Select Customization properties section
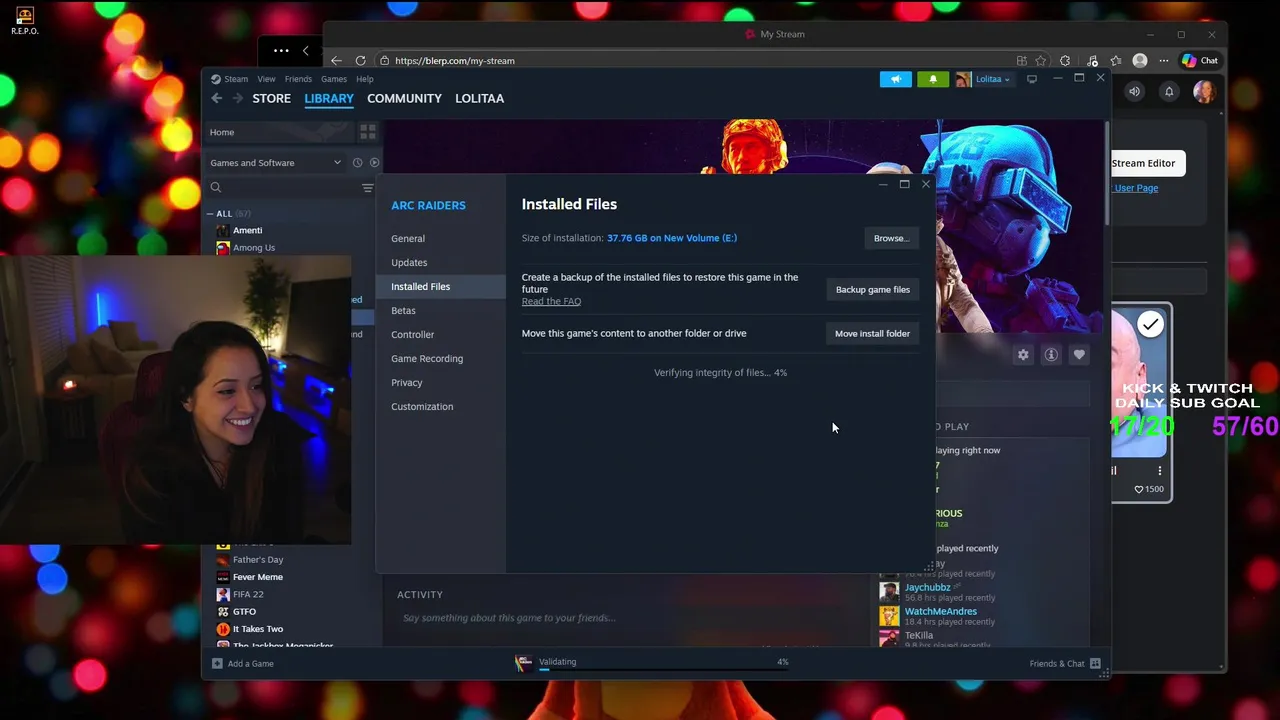 pyautogui.click(x=440, y=407)
